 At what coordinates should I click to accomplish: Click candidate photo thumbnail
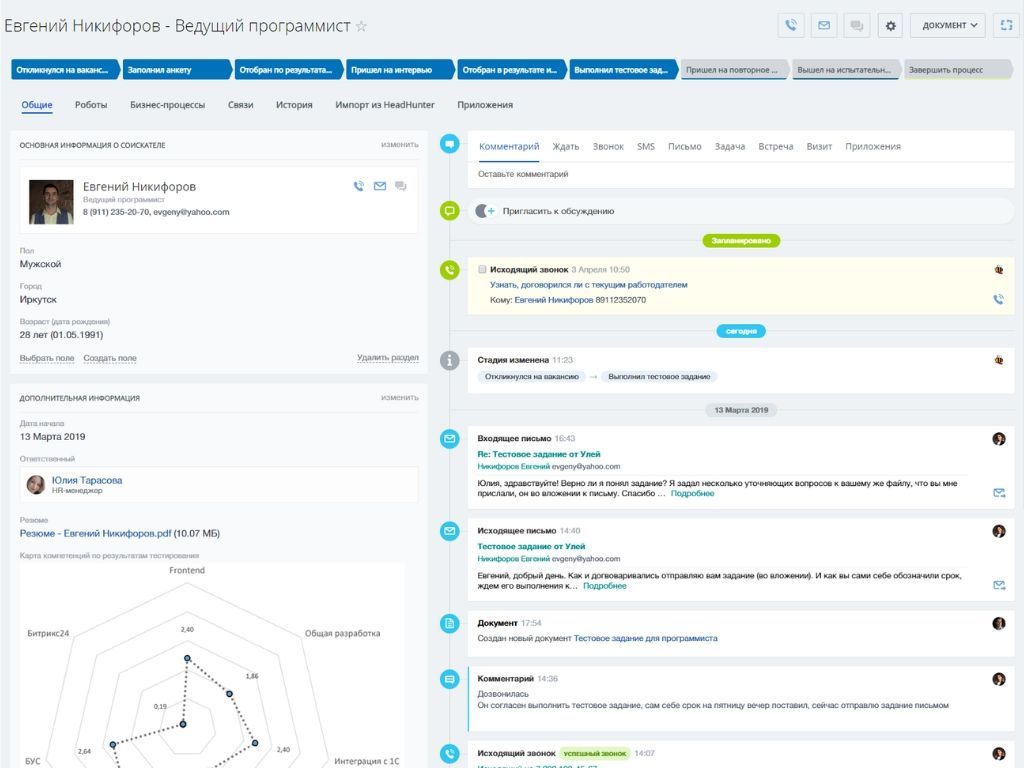51,202
